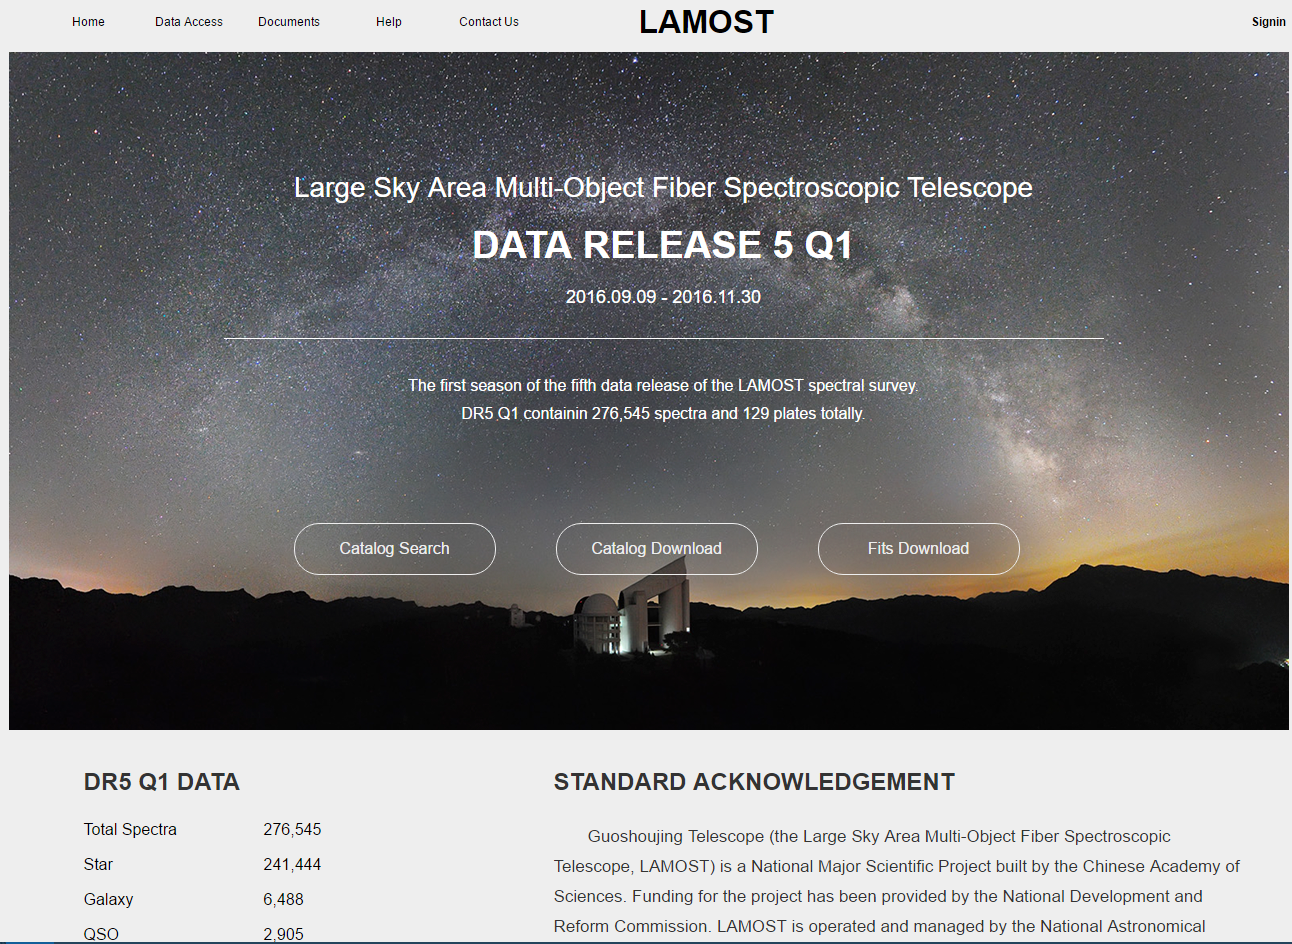1292x944 pixels.
Task: Click the 'Guoshoujing Telescope' acknowledgement paragraph
Action: (x=897, y=881)
